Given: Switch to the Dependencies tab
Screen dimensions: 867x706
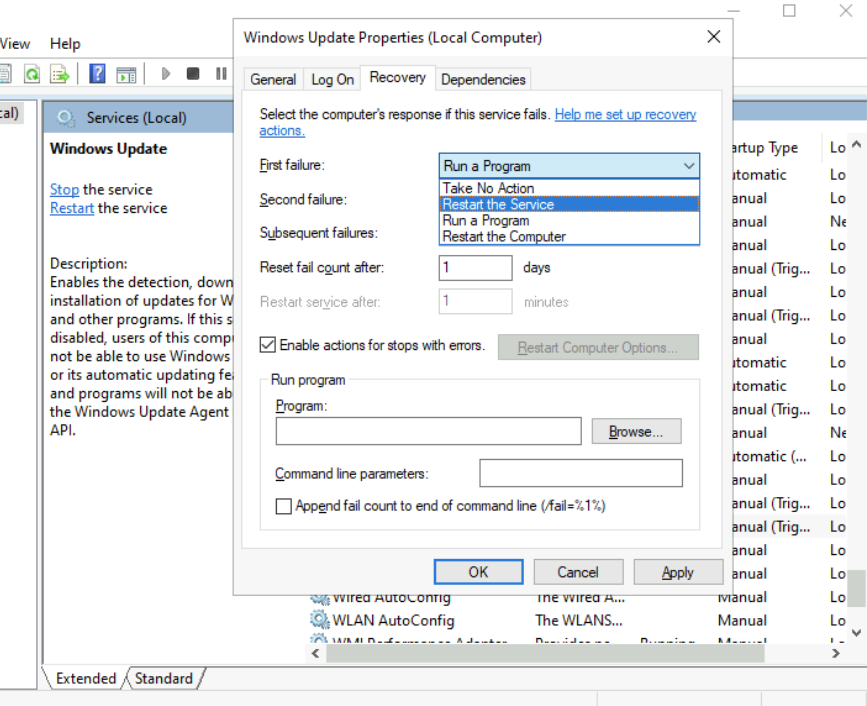Looking at the screenshot, I should (x=483, y=79).
